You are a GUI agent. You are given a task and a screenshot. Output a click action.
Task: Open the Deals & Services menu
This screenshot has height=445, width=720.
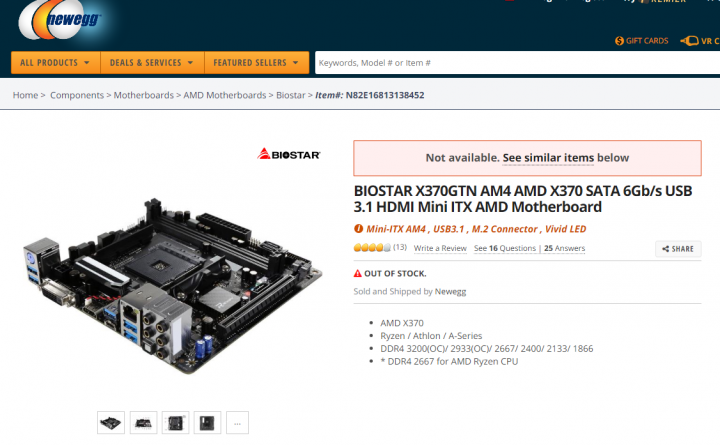pos(152,62)
